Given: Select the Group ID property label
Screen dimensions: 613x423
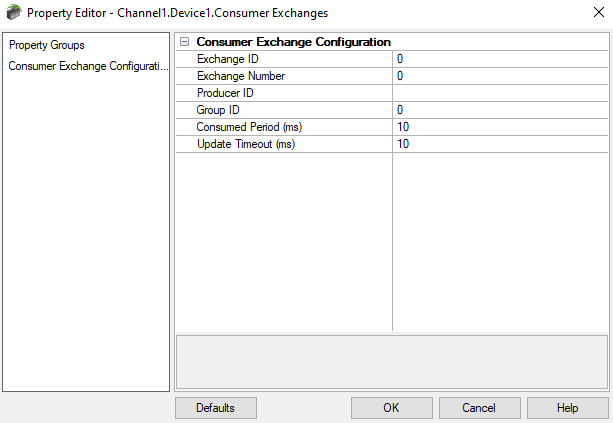Looking at the screenshot, I should [x=218, y=110].
